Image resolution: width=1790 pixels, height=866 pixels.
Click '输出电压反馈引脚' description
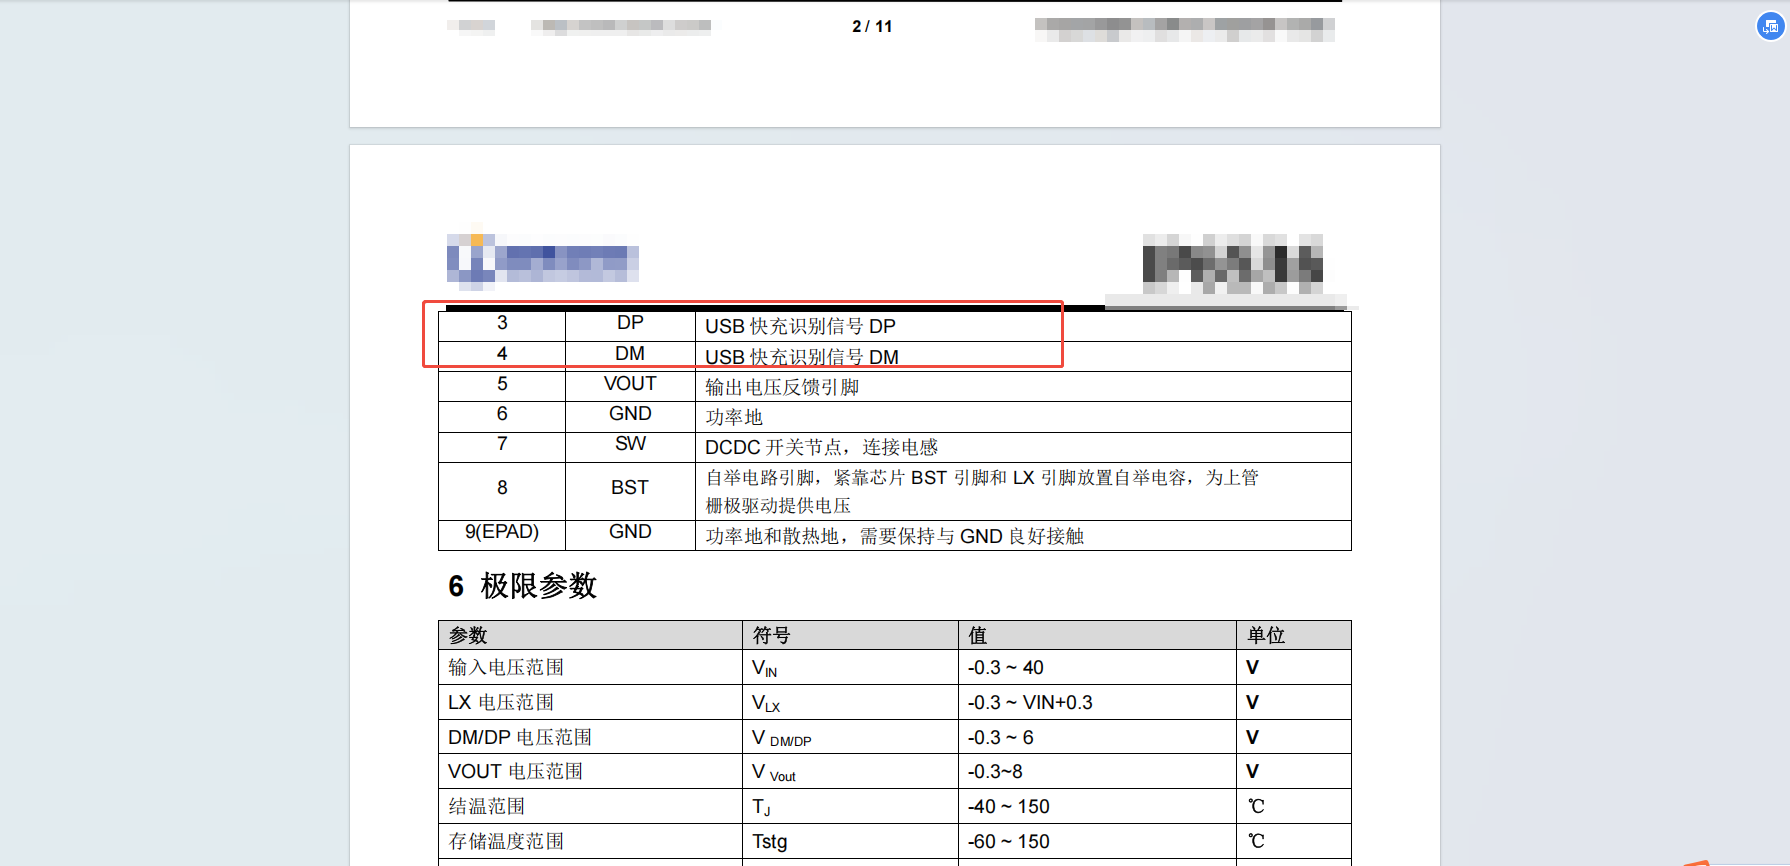click(x=782, y=387)
